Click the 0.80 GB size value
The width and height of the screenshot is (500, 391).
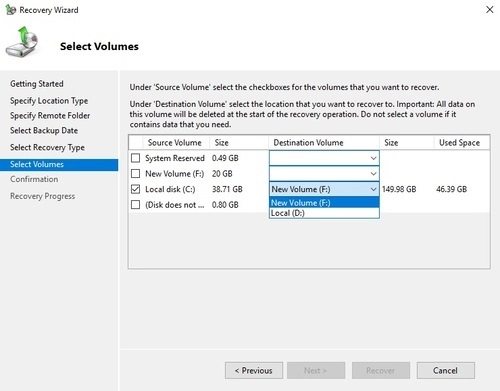point(225,205)
